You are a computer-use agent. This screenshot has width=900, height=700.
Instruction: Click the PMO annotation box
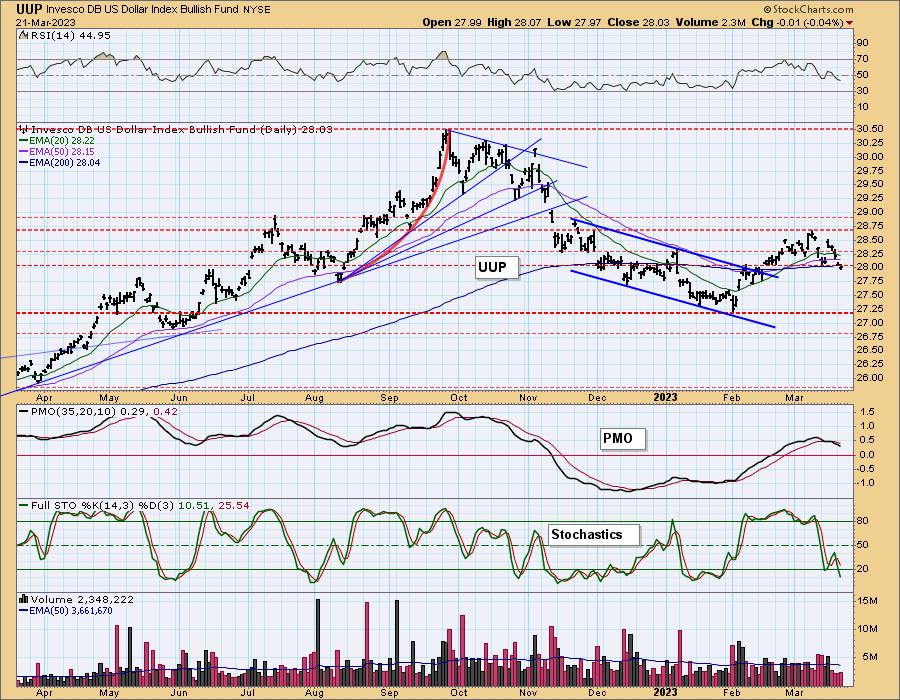[x=623, y=439]
